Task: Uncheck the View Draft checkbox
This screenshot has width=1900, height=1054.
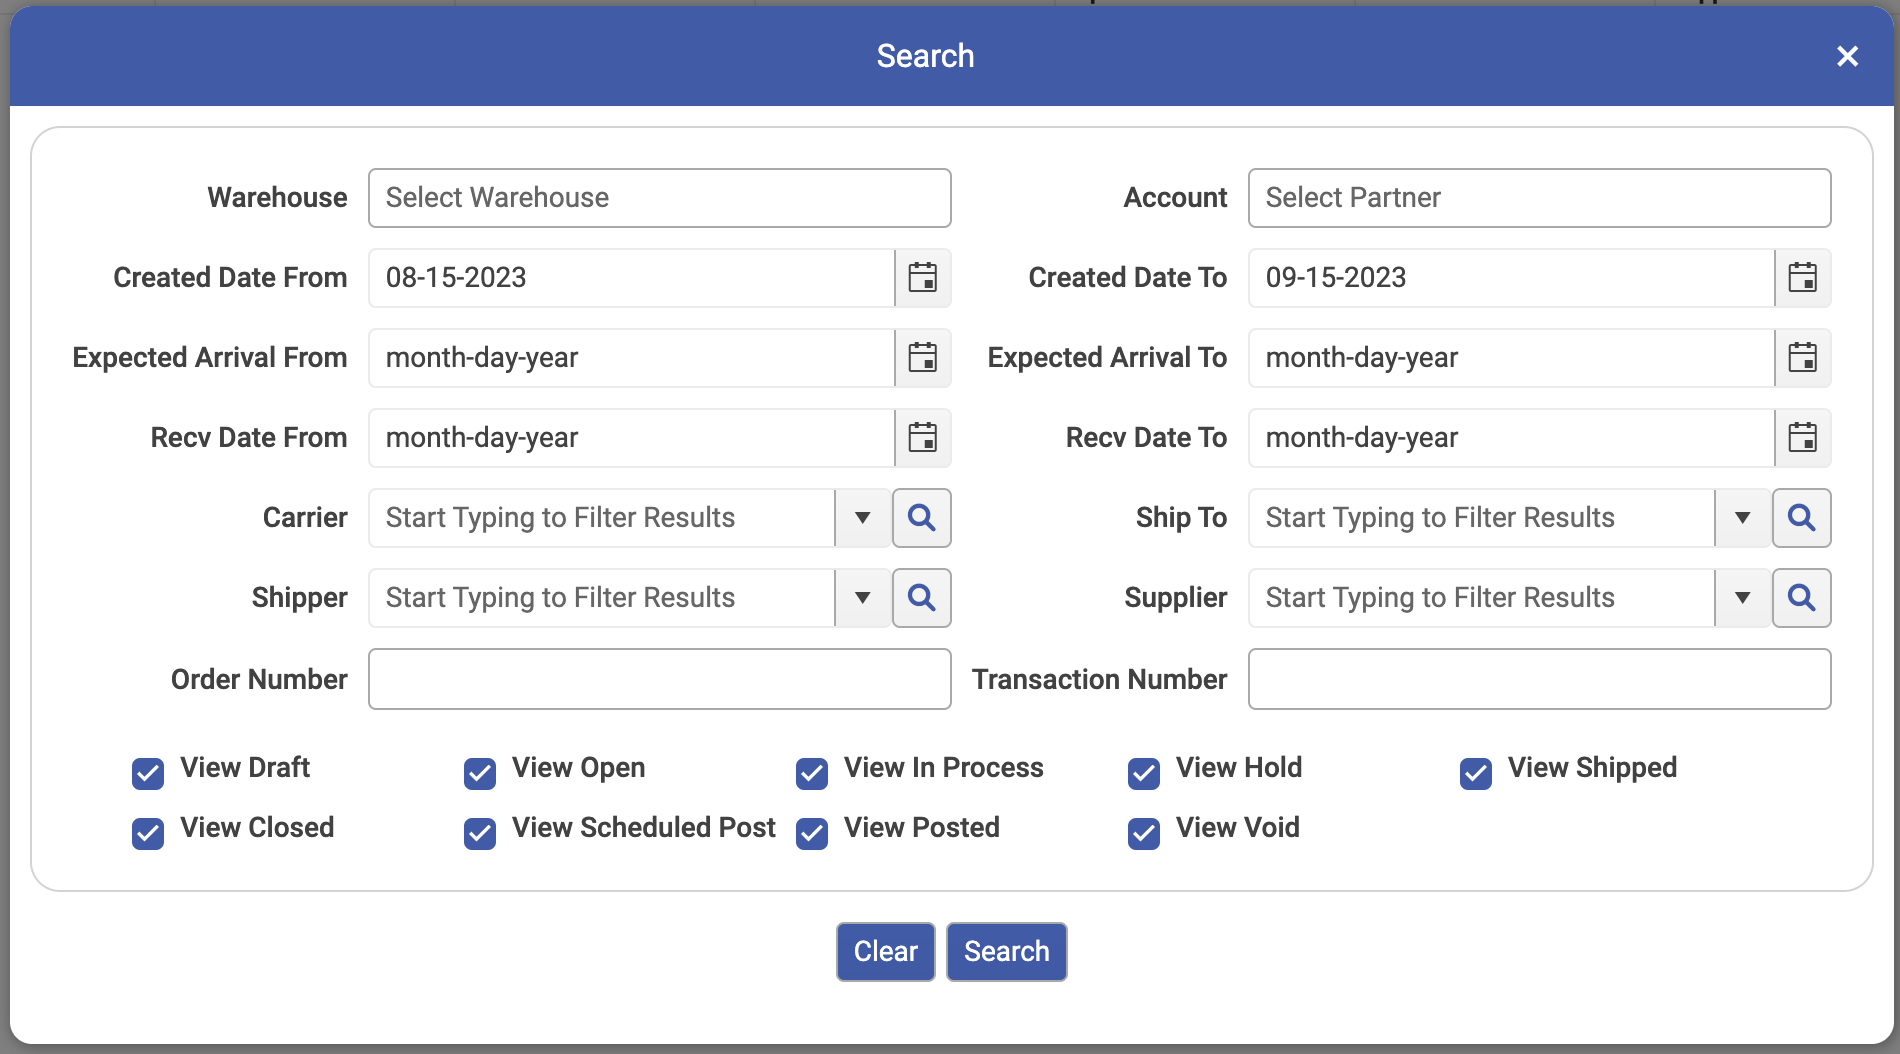Action: 148,773
